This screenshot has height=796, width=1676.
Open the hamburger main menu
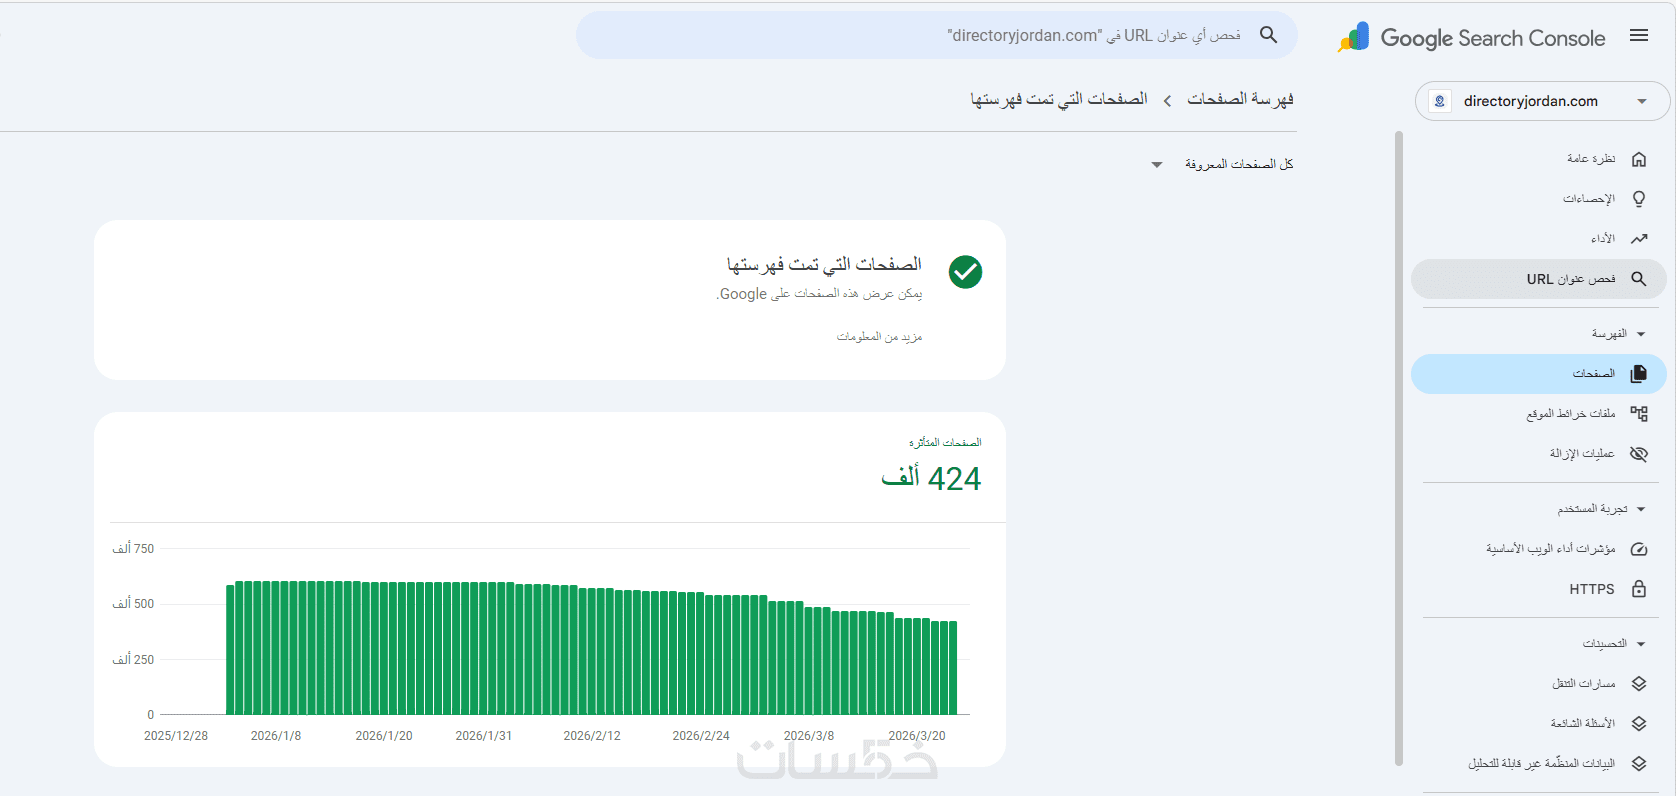pos(1638,36)
